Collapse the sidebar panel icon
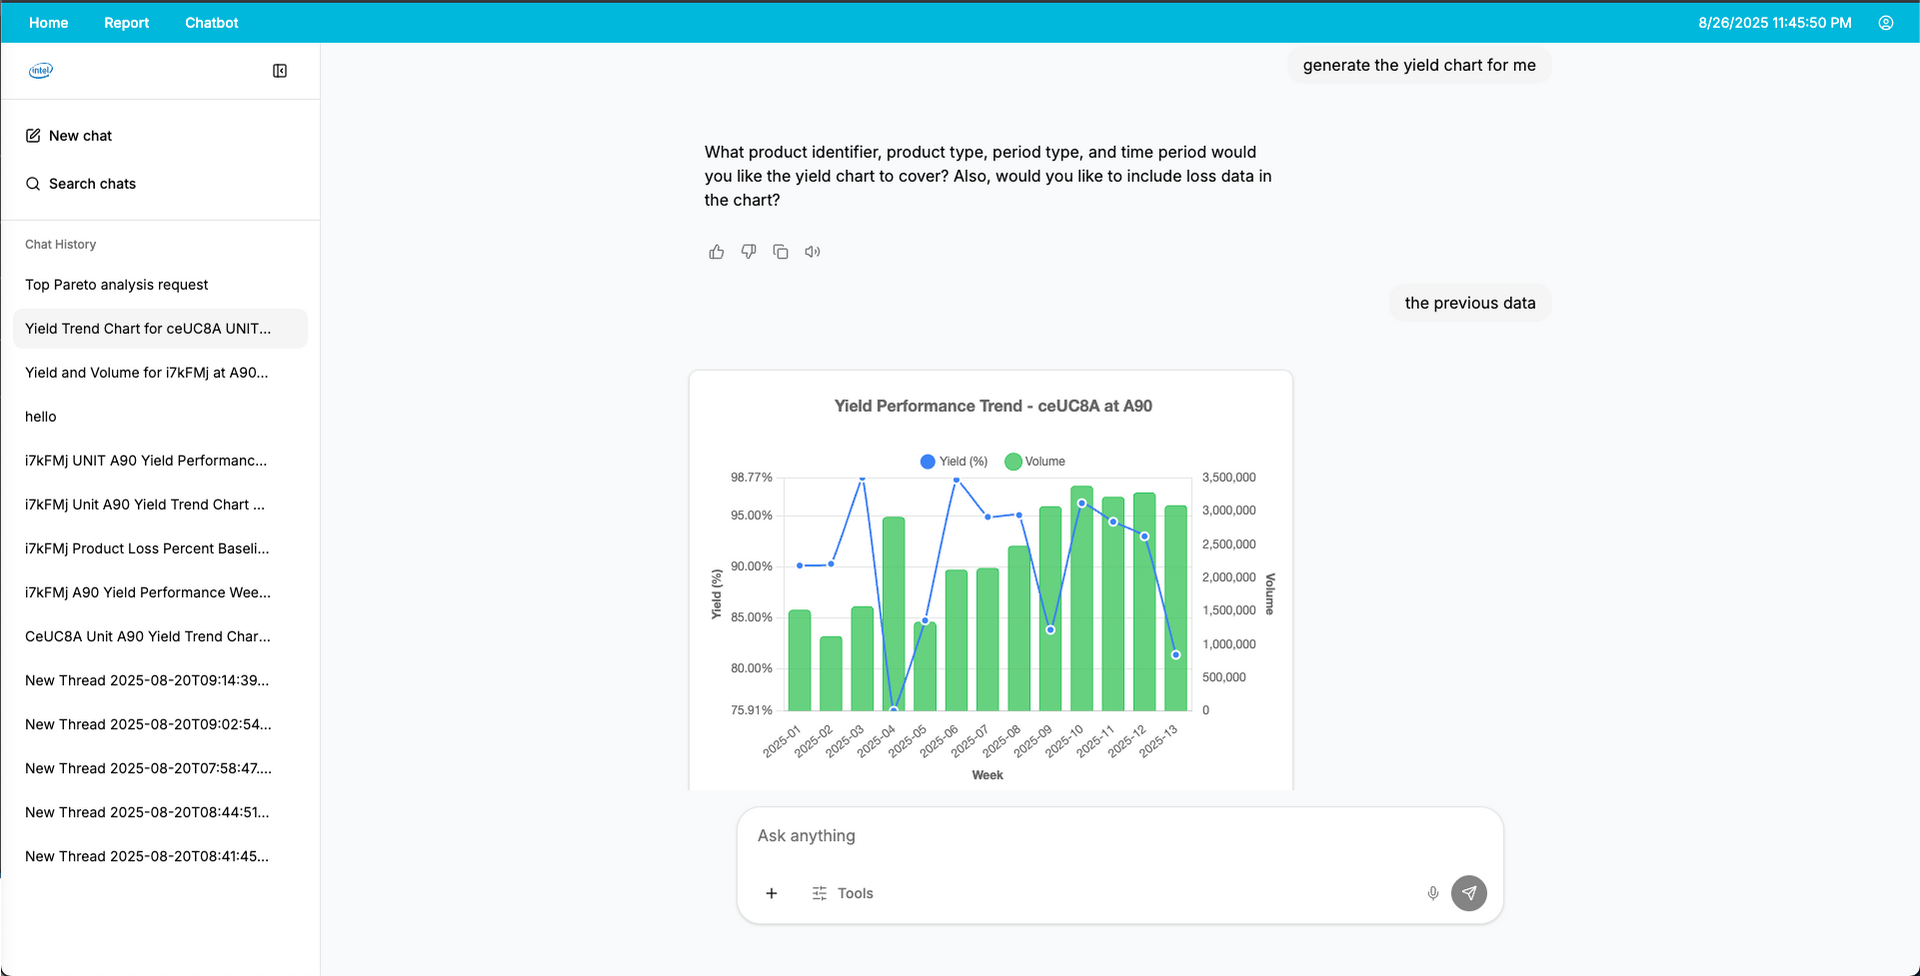The width and height of the screenshot is (1920, 976). pyautogui.click(x=280, y=71)
